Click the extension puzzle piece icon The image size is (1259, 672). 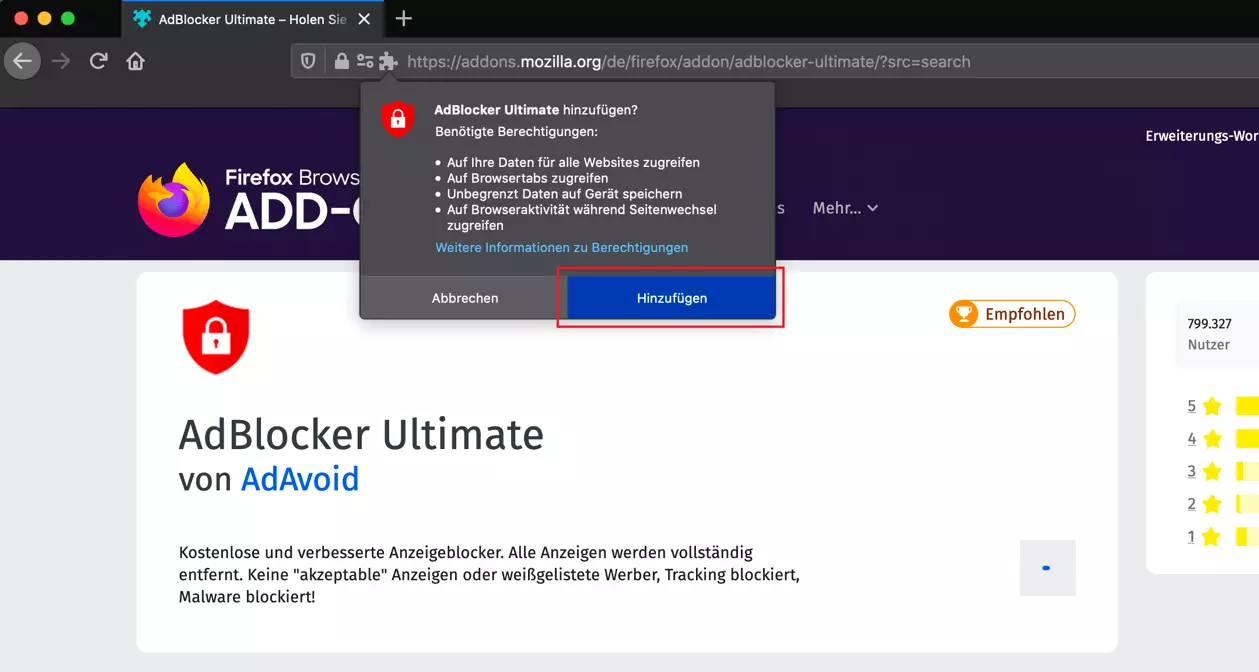tap(388, 61)
